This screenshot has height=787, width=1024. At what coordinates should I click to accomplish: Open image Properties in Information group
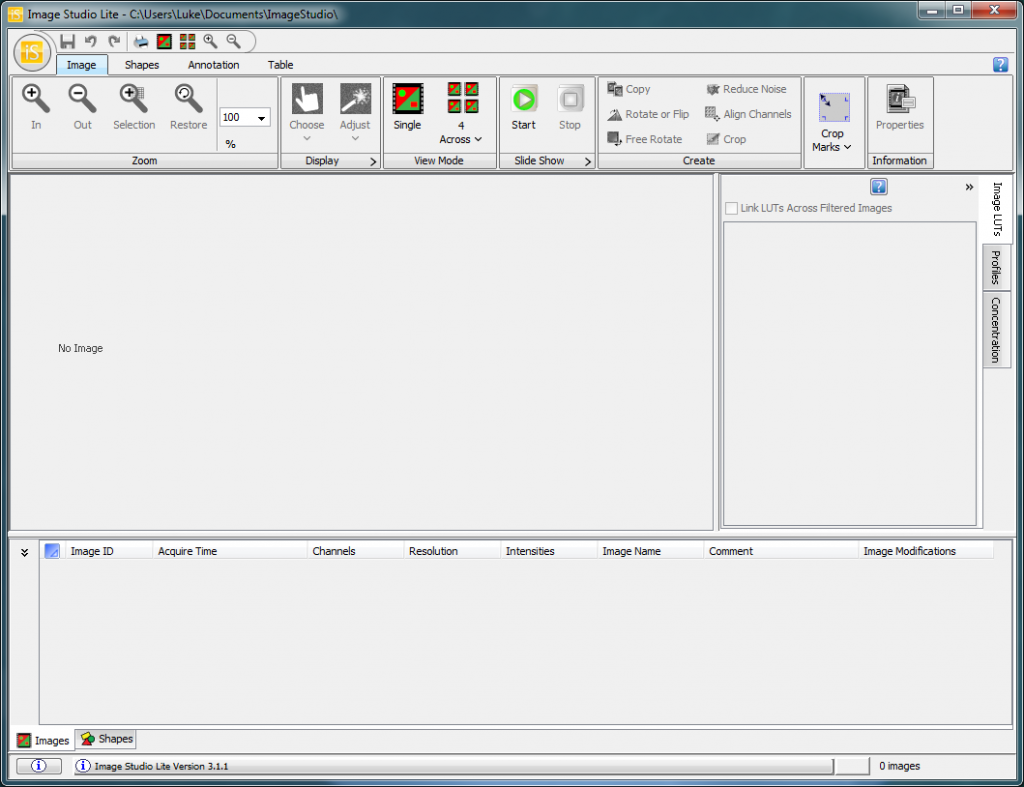899,110
